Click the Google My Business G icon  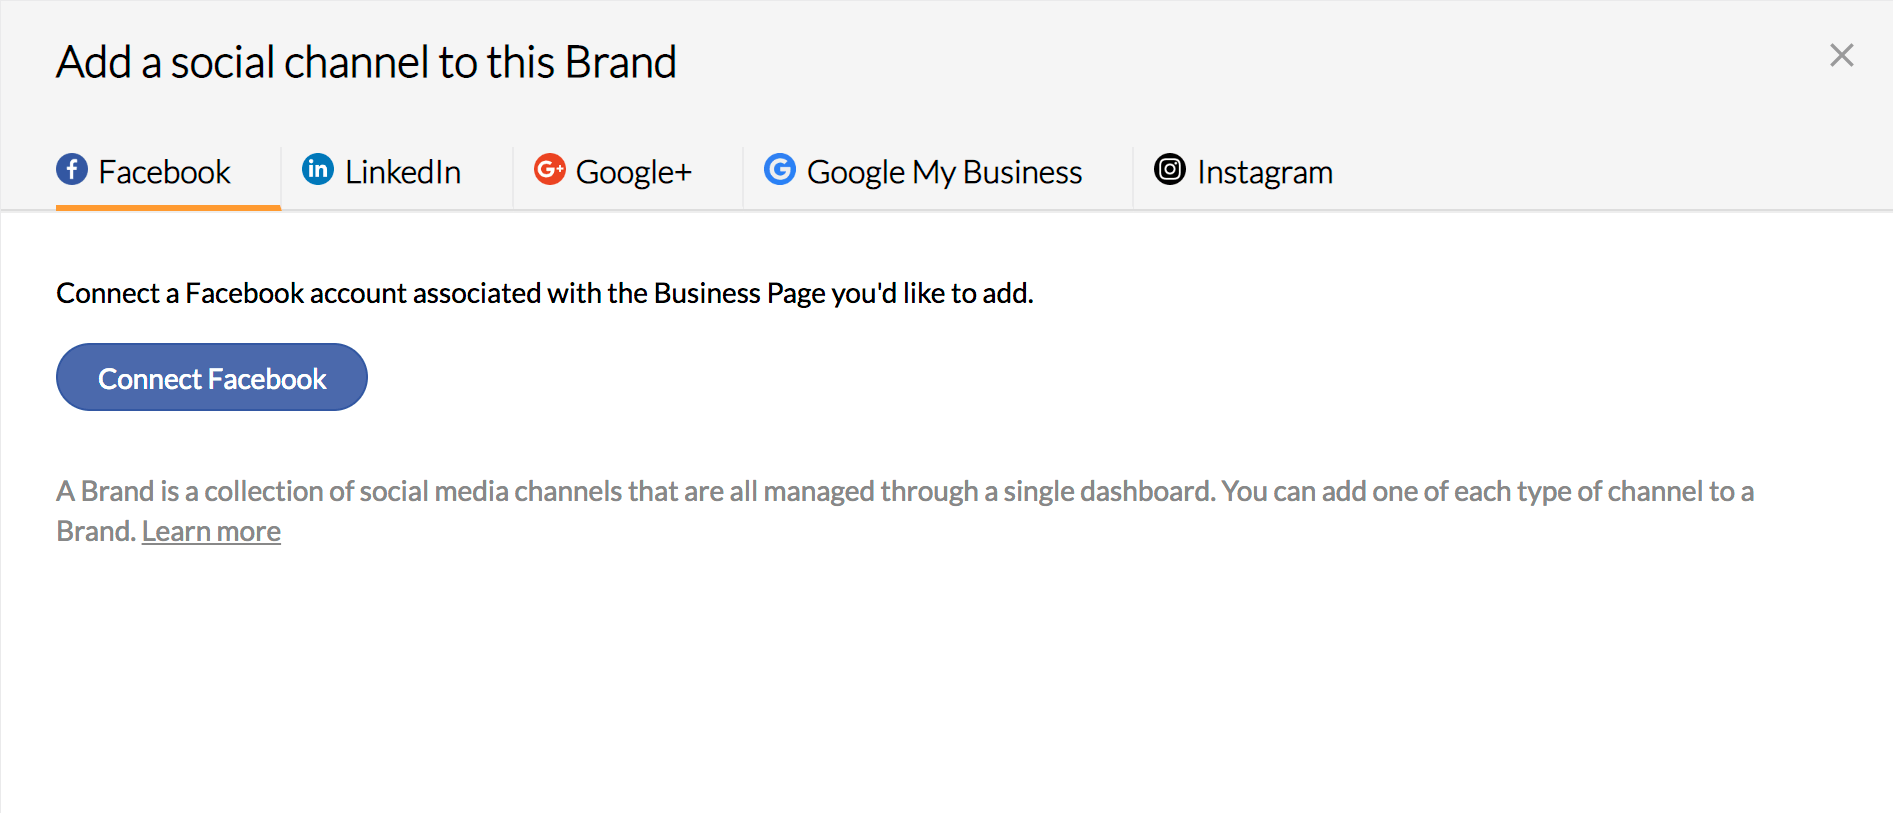[780, 170]
